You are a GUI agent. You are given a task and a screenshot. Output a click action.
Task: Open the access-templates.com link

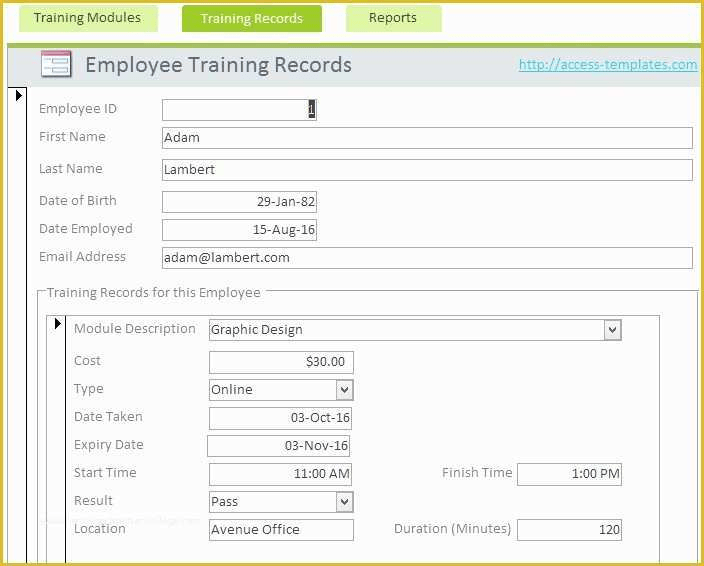(608, 65)
